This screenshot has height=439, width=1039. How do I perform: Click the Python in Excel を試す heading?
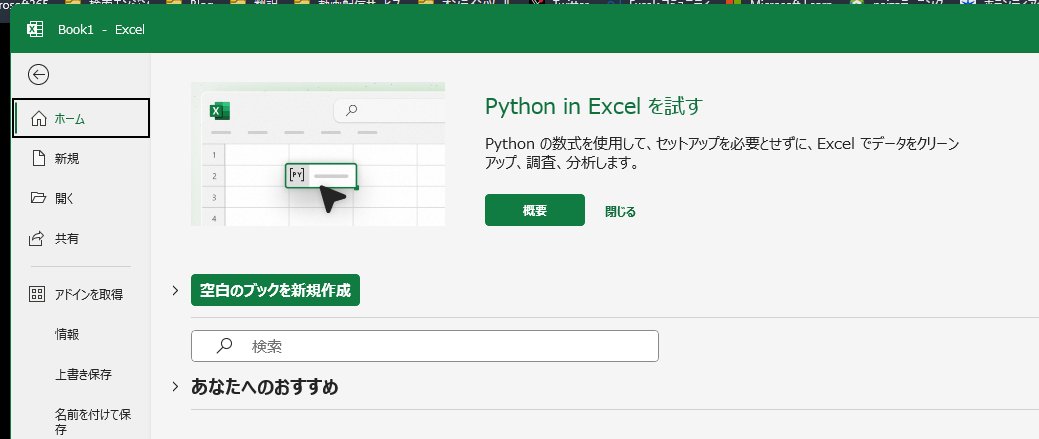[x=593, y=106]
